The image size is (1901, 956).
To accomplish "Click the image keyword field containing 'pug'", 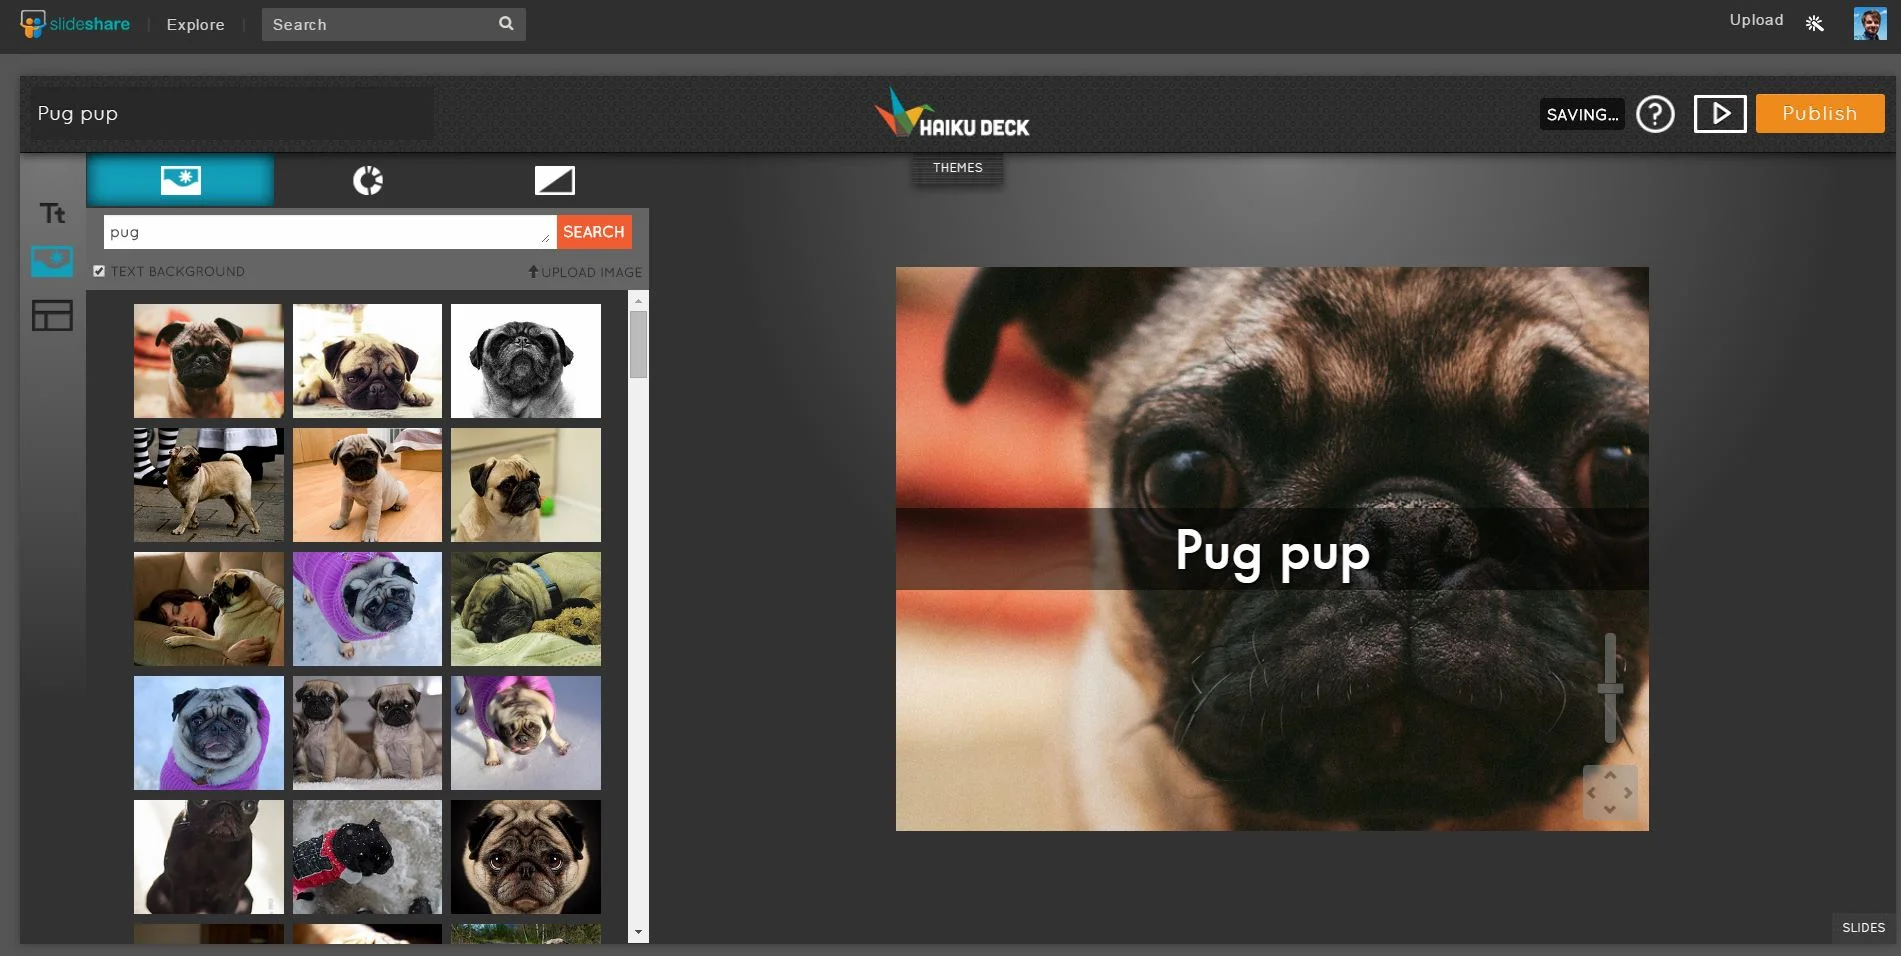I will (x=330, y=232).
